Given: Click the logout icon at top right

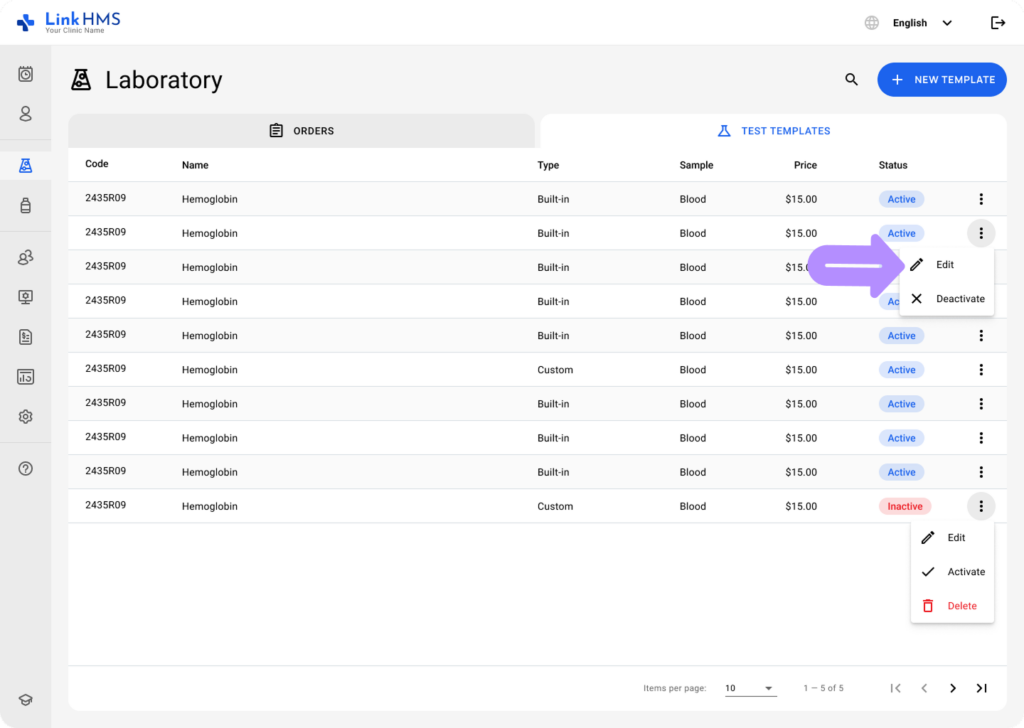Looking at the screenshot, I should 998,22.
